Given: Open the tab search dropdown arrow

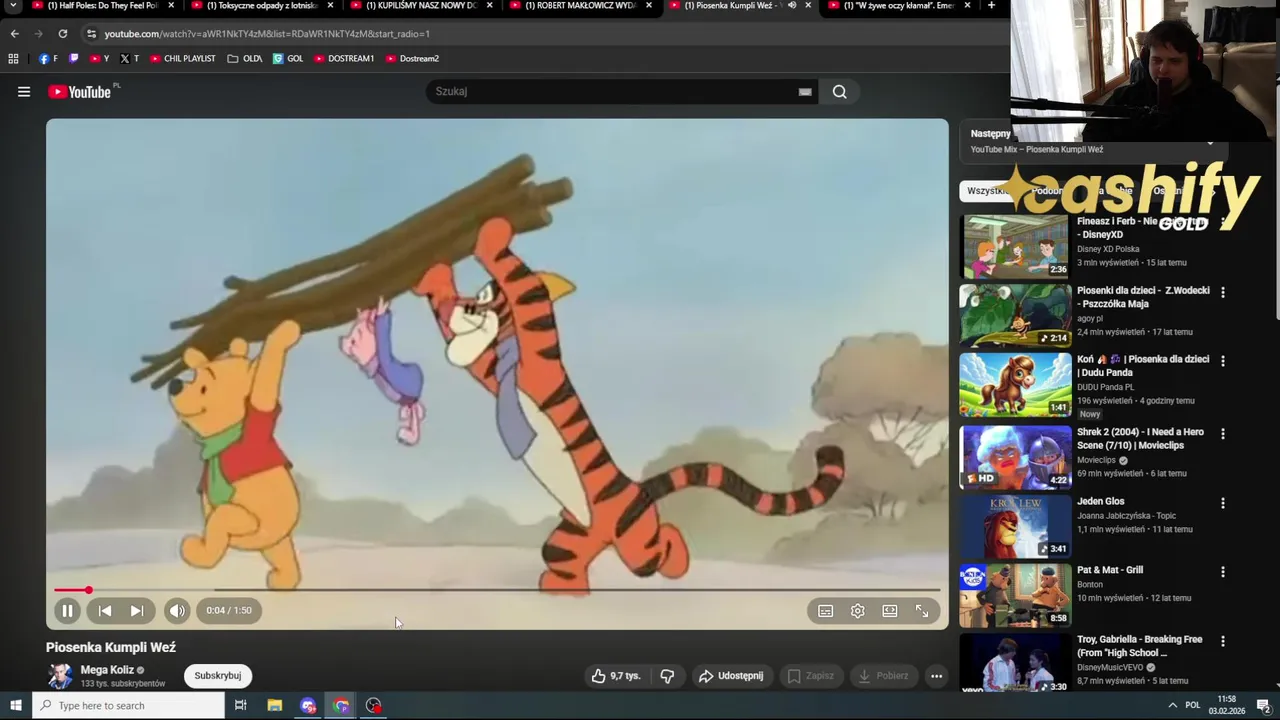Looking at the screenshot, I should 13,5.
